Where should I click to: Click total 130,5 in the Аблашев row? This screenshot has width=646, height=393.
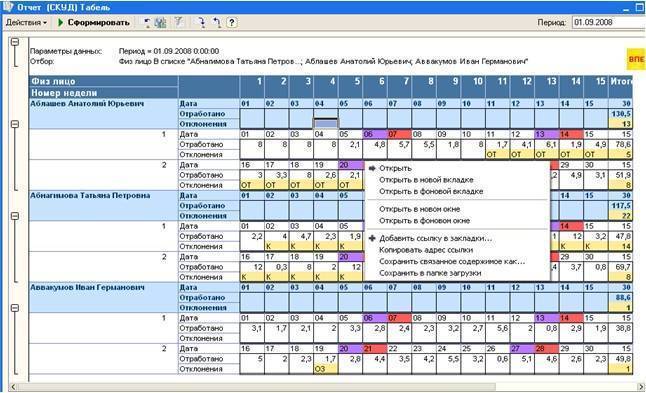(621, 114)
